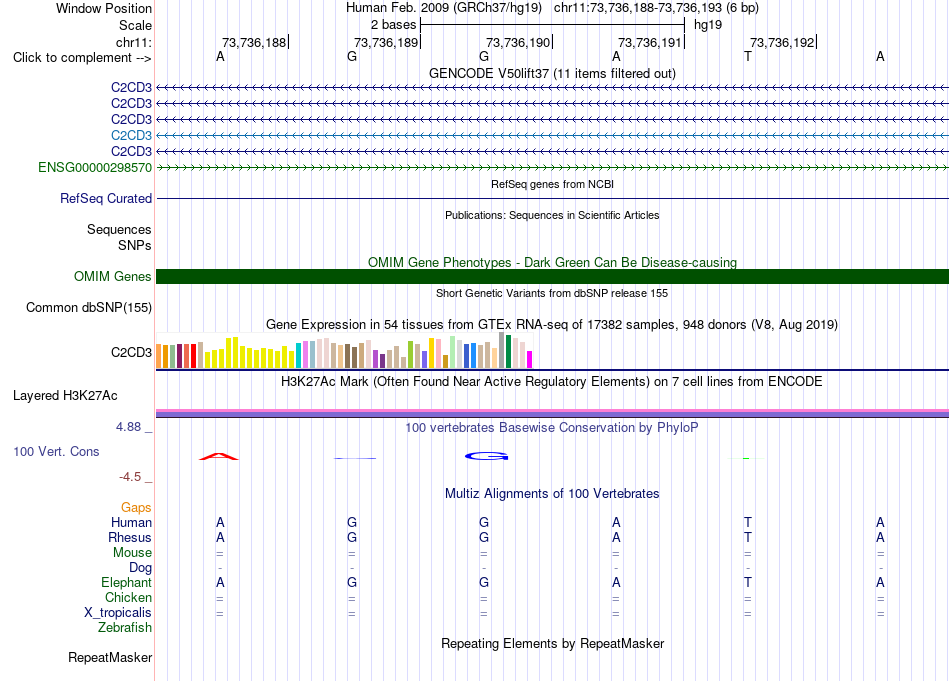Image resolution: width=950 pixels, height=681 pixels.
Task: Click the RepeatMasker track label
Action: coord(110,657)
